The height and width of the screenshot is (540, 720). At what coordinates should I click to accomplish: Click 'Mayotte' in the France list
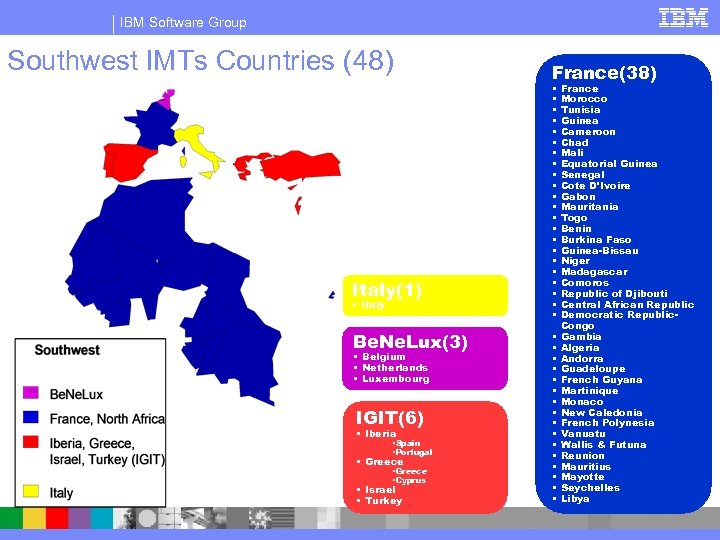point(583,477)
